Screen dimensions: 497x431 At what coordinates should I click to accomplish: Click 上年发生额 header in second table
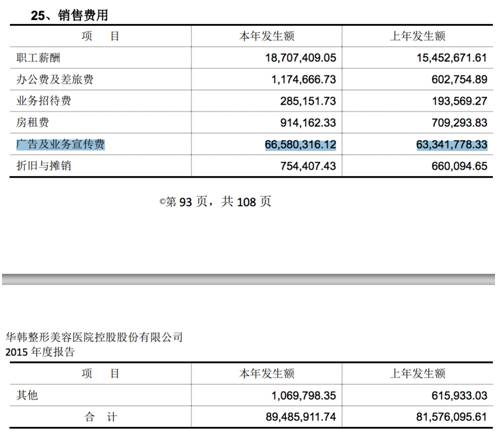tap(418, 374)
